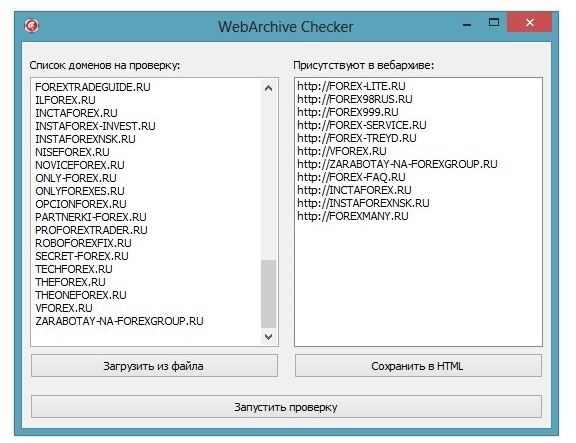Select ONLYFOREXES.RU in the domain list

point(80,191)
